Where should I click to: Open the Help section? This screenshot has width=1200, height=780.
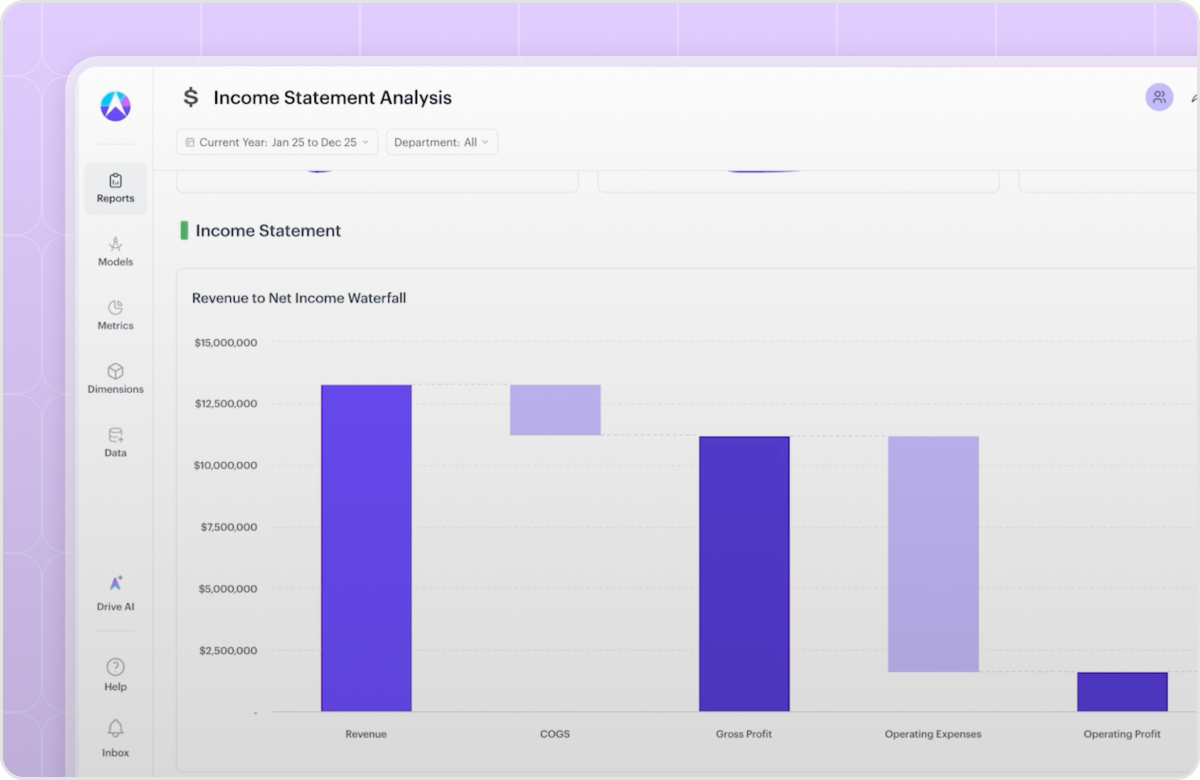[116, 675]
